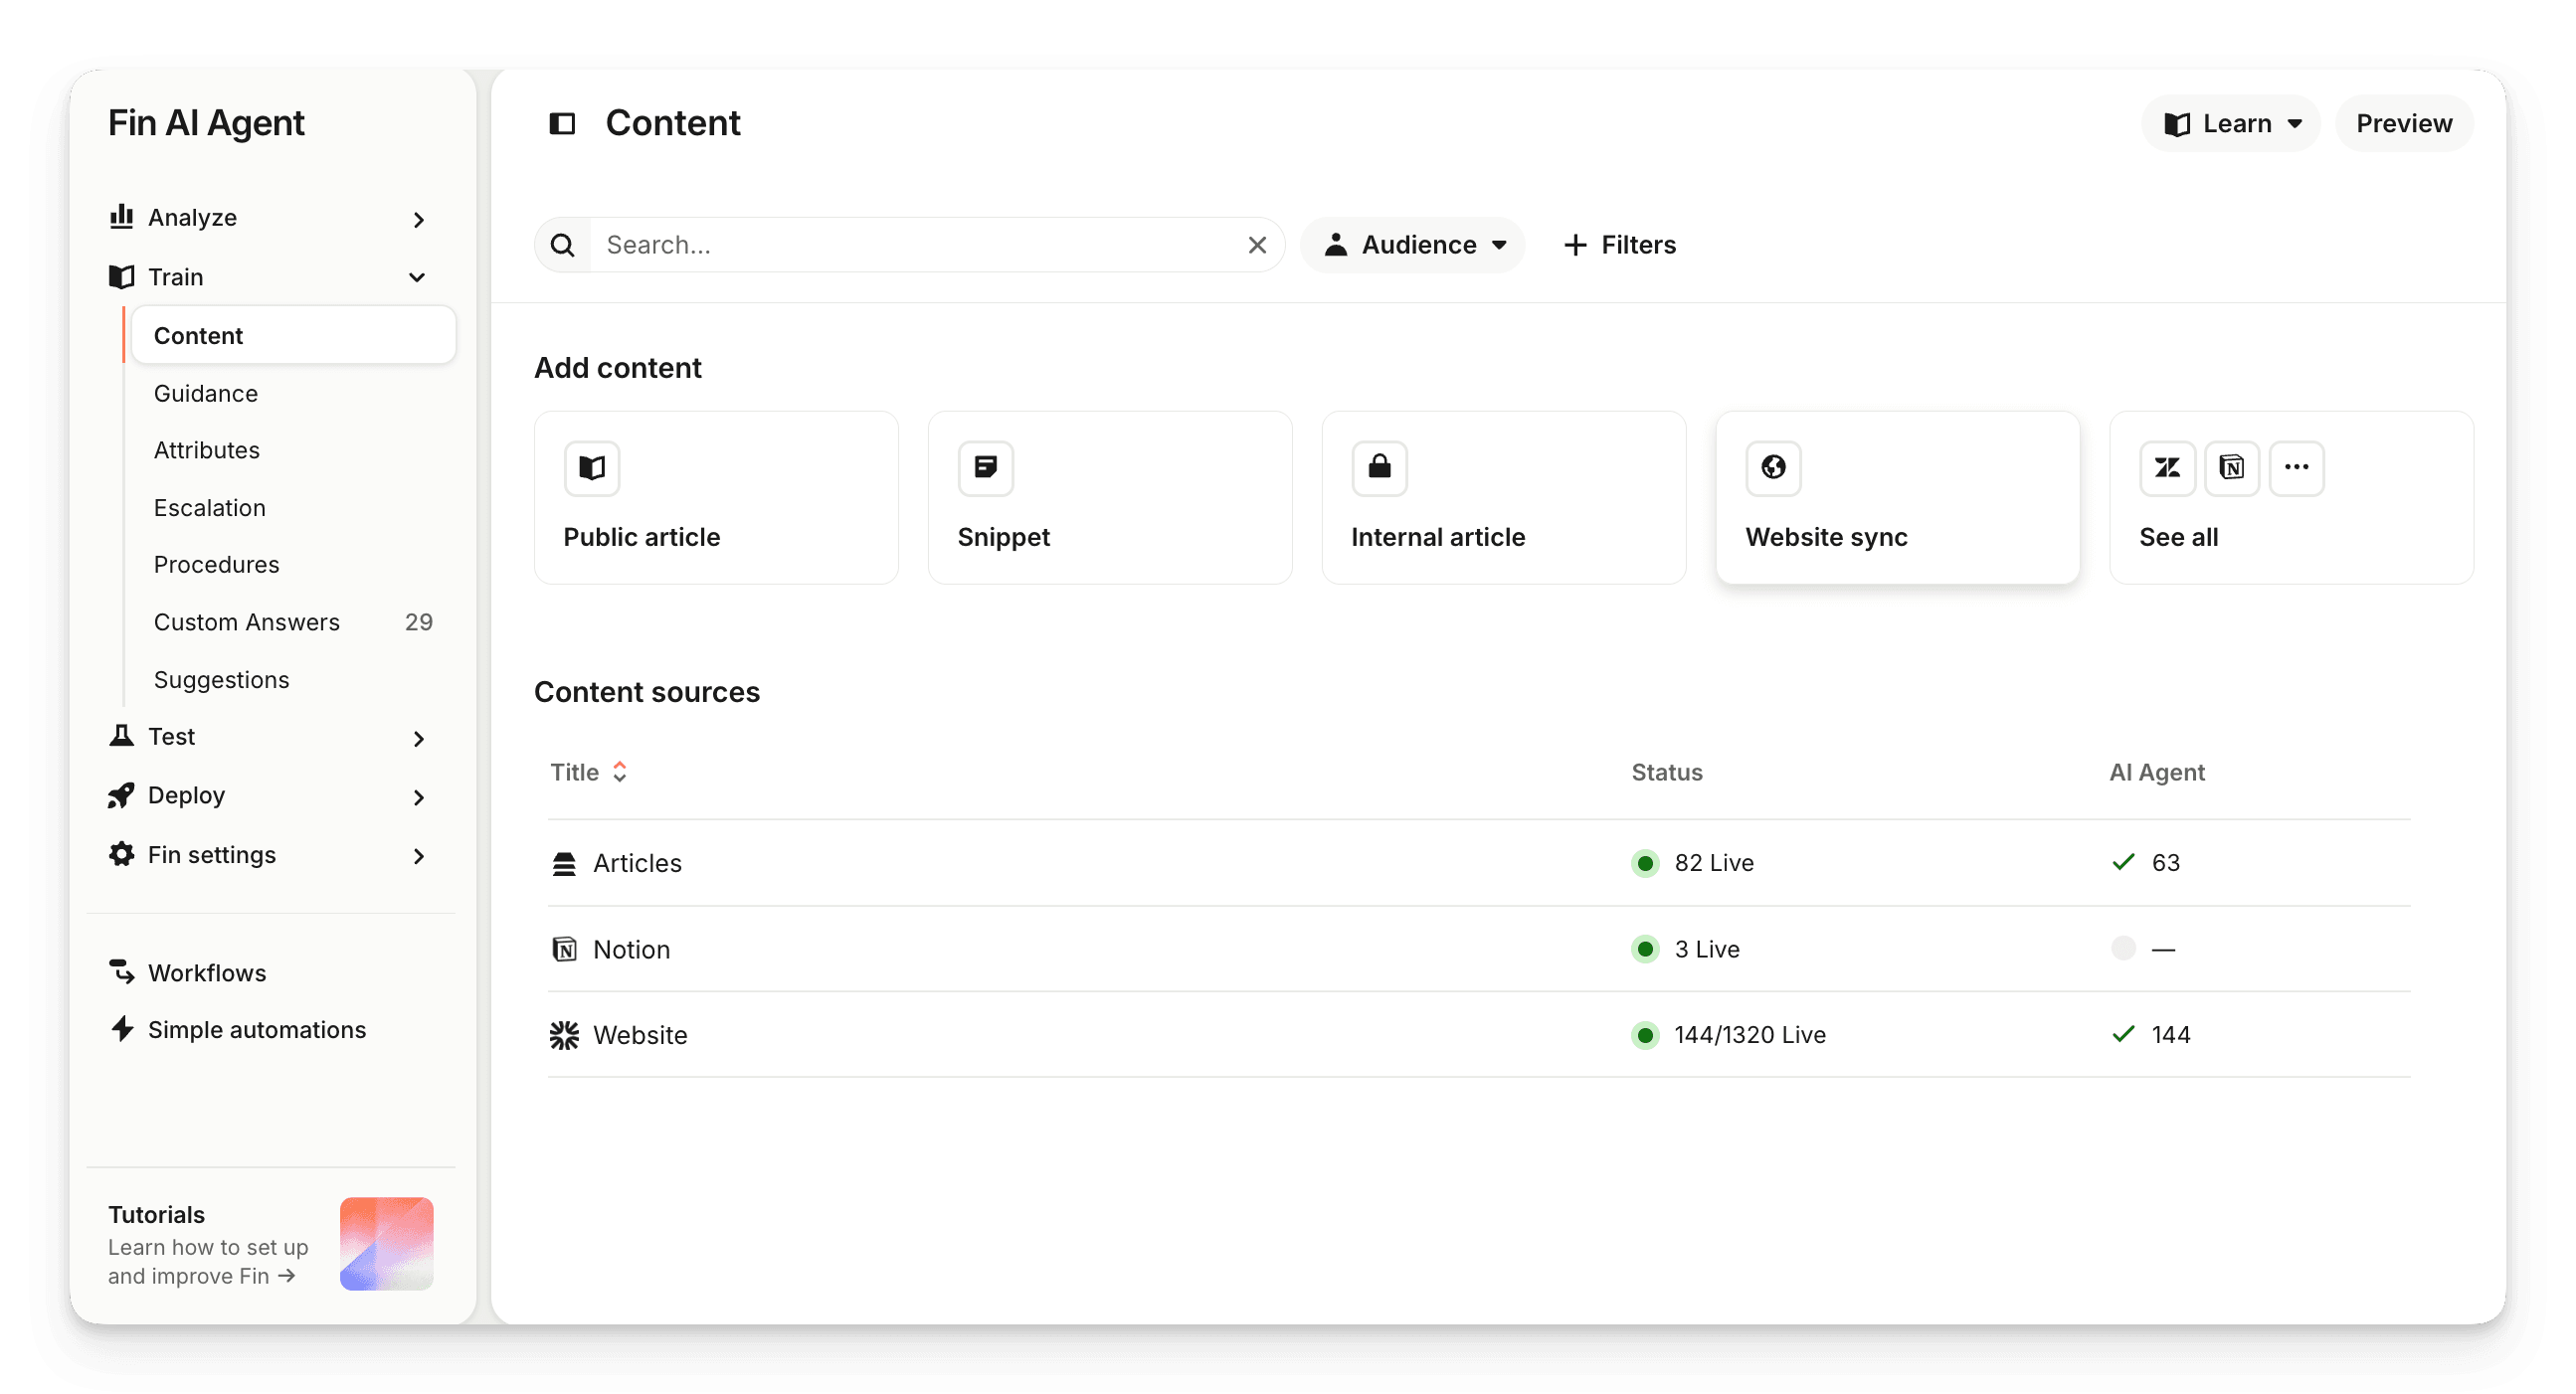Click the globe icon on Website sync card
Viewport: 2576px width, 1394px height.
pyautogui.click(x=1772, y=468)
